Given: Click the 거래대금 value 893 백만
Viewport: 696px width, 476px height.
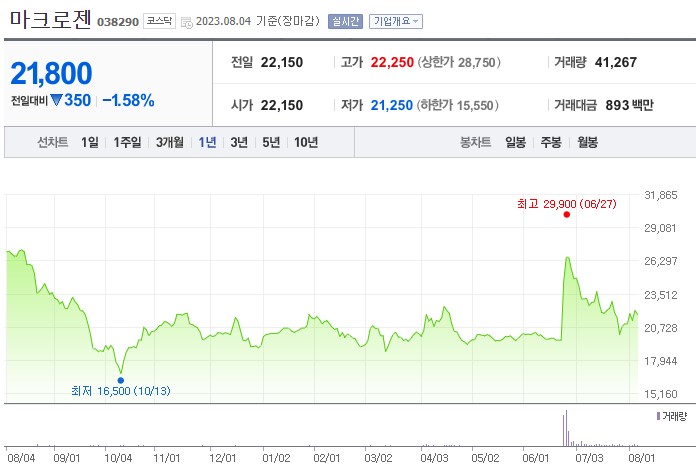Looking at the screenshot, I should [x=629, y=105].
